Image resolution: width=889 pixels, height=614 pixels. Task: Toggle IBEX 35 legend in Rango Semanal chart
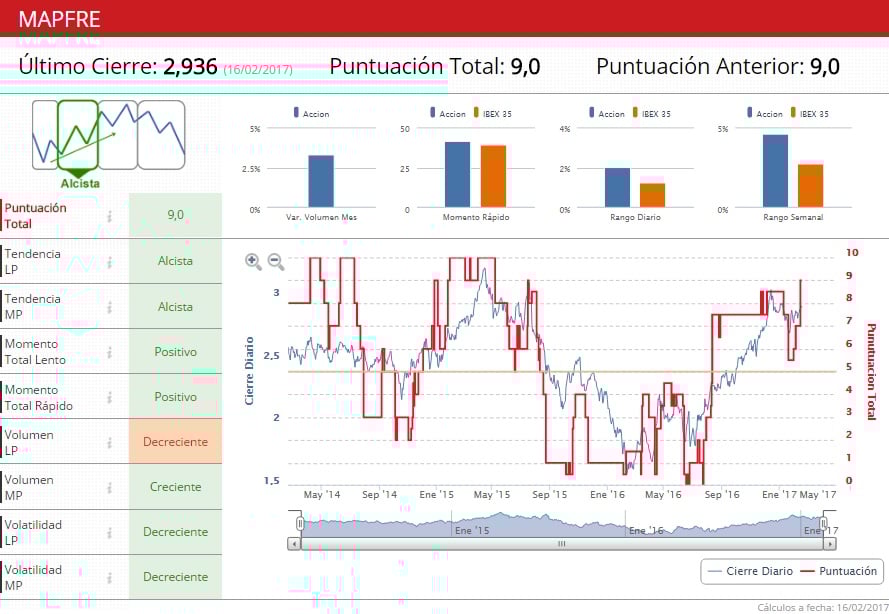pyautogui.click(x=809, y=113)
